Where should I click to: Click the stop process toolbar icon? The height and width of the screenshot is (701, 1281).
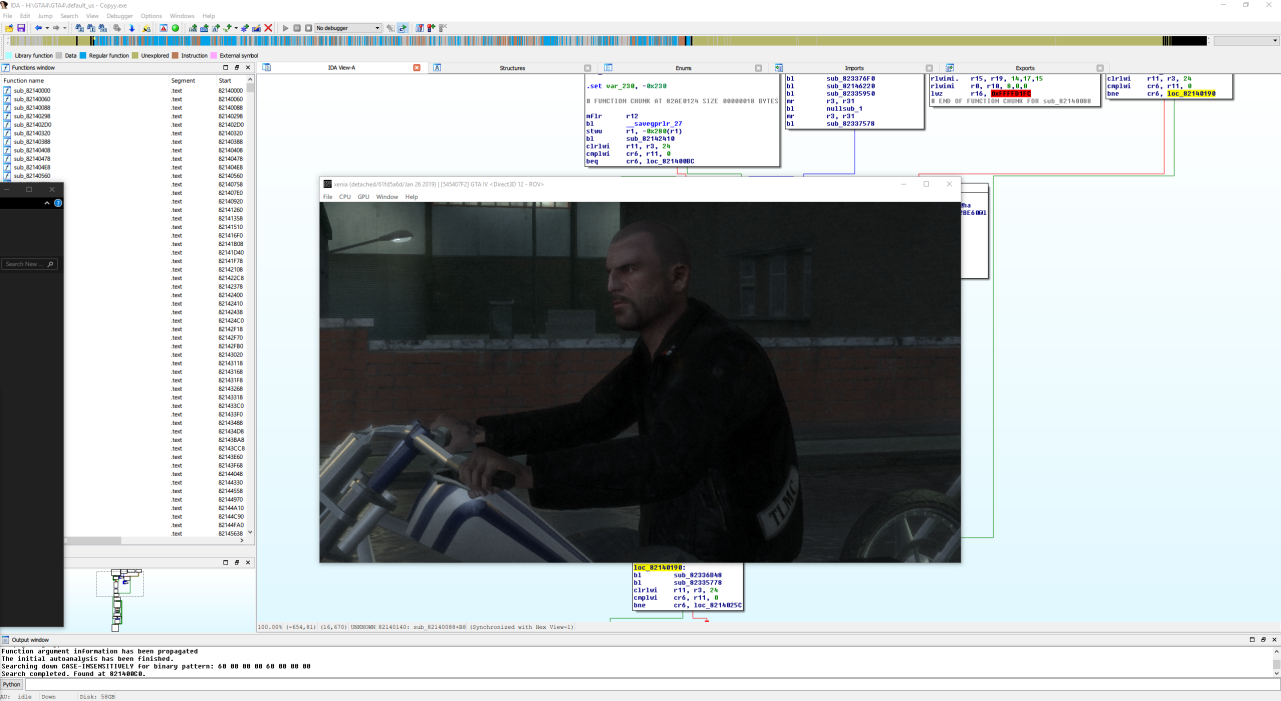click(x=308, y=28)
